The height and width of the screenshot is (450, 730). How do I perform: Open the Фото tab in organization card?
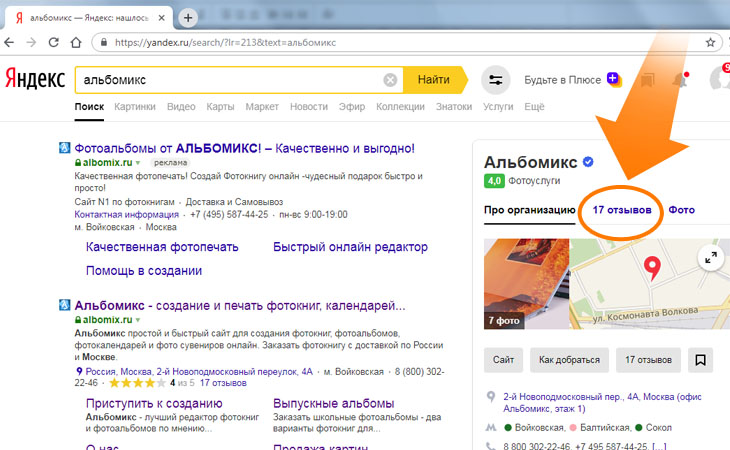pos(681,210)
